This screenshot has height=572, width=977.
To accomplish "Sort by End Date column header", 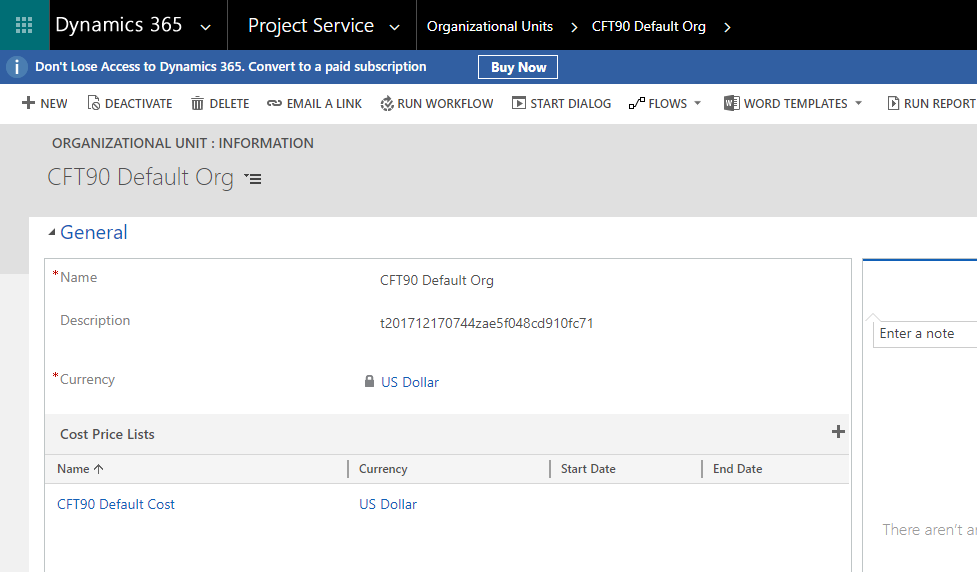I will click(x=738, y=469).
